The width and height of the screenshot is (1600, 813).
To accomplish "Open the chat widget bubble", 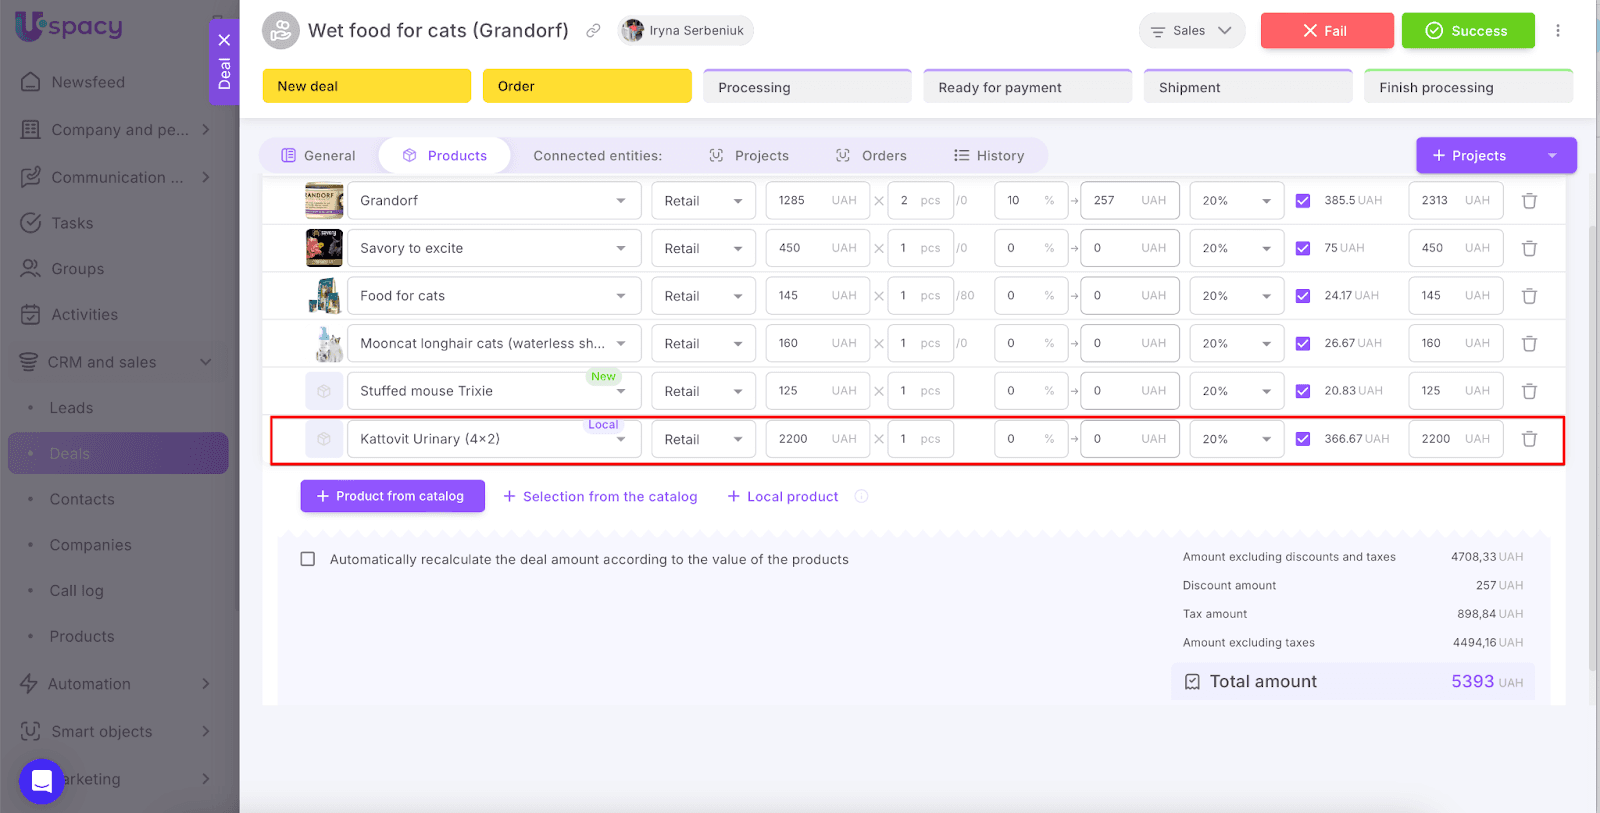I will 41,781.
